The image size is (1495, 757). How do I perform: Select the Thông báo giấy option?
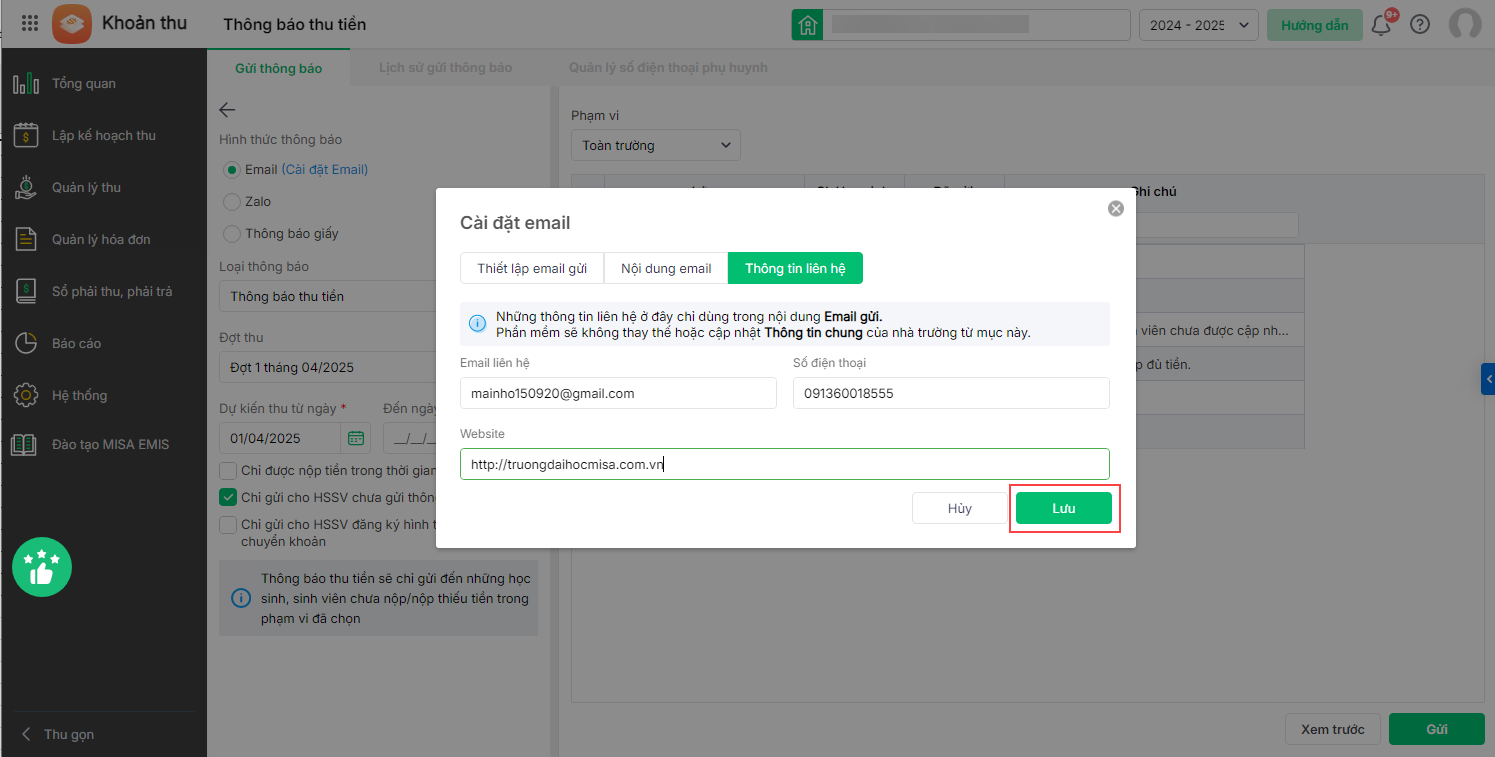[232, 233]
